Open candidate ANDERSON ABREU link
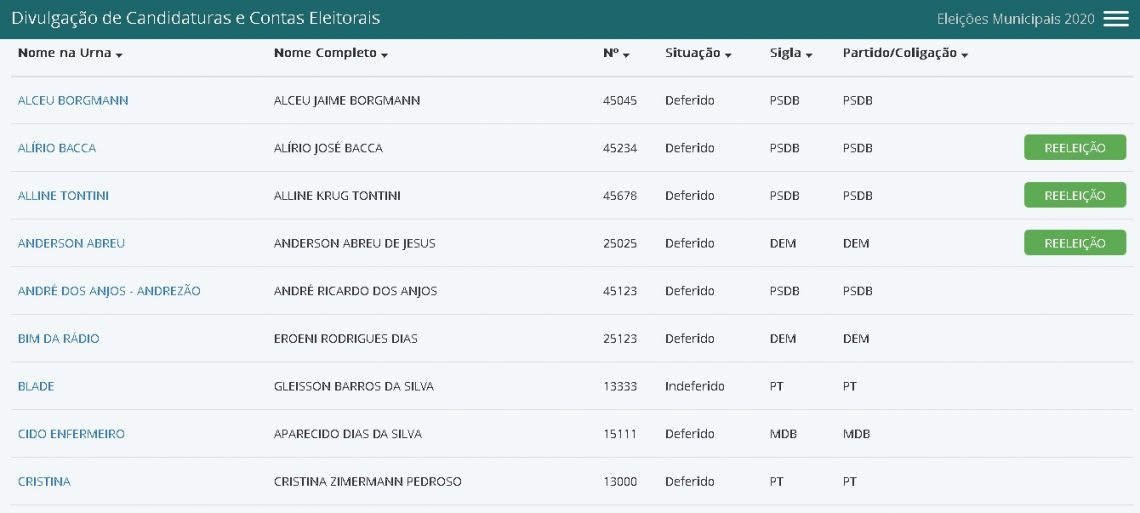1140x513 pixels. [71, 243]
